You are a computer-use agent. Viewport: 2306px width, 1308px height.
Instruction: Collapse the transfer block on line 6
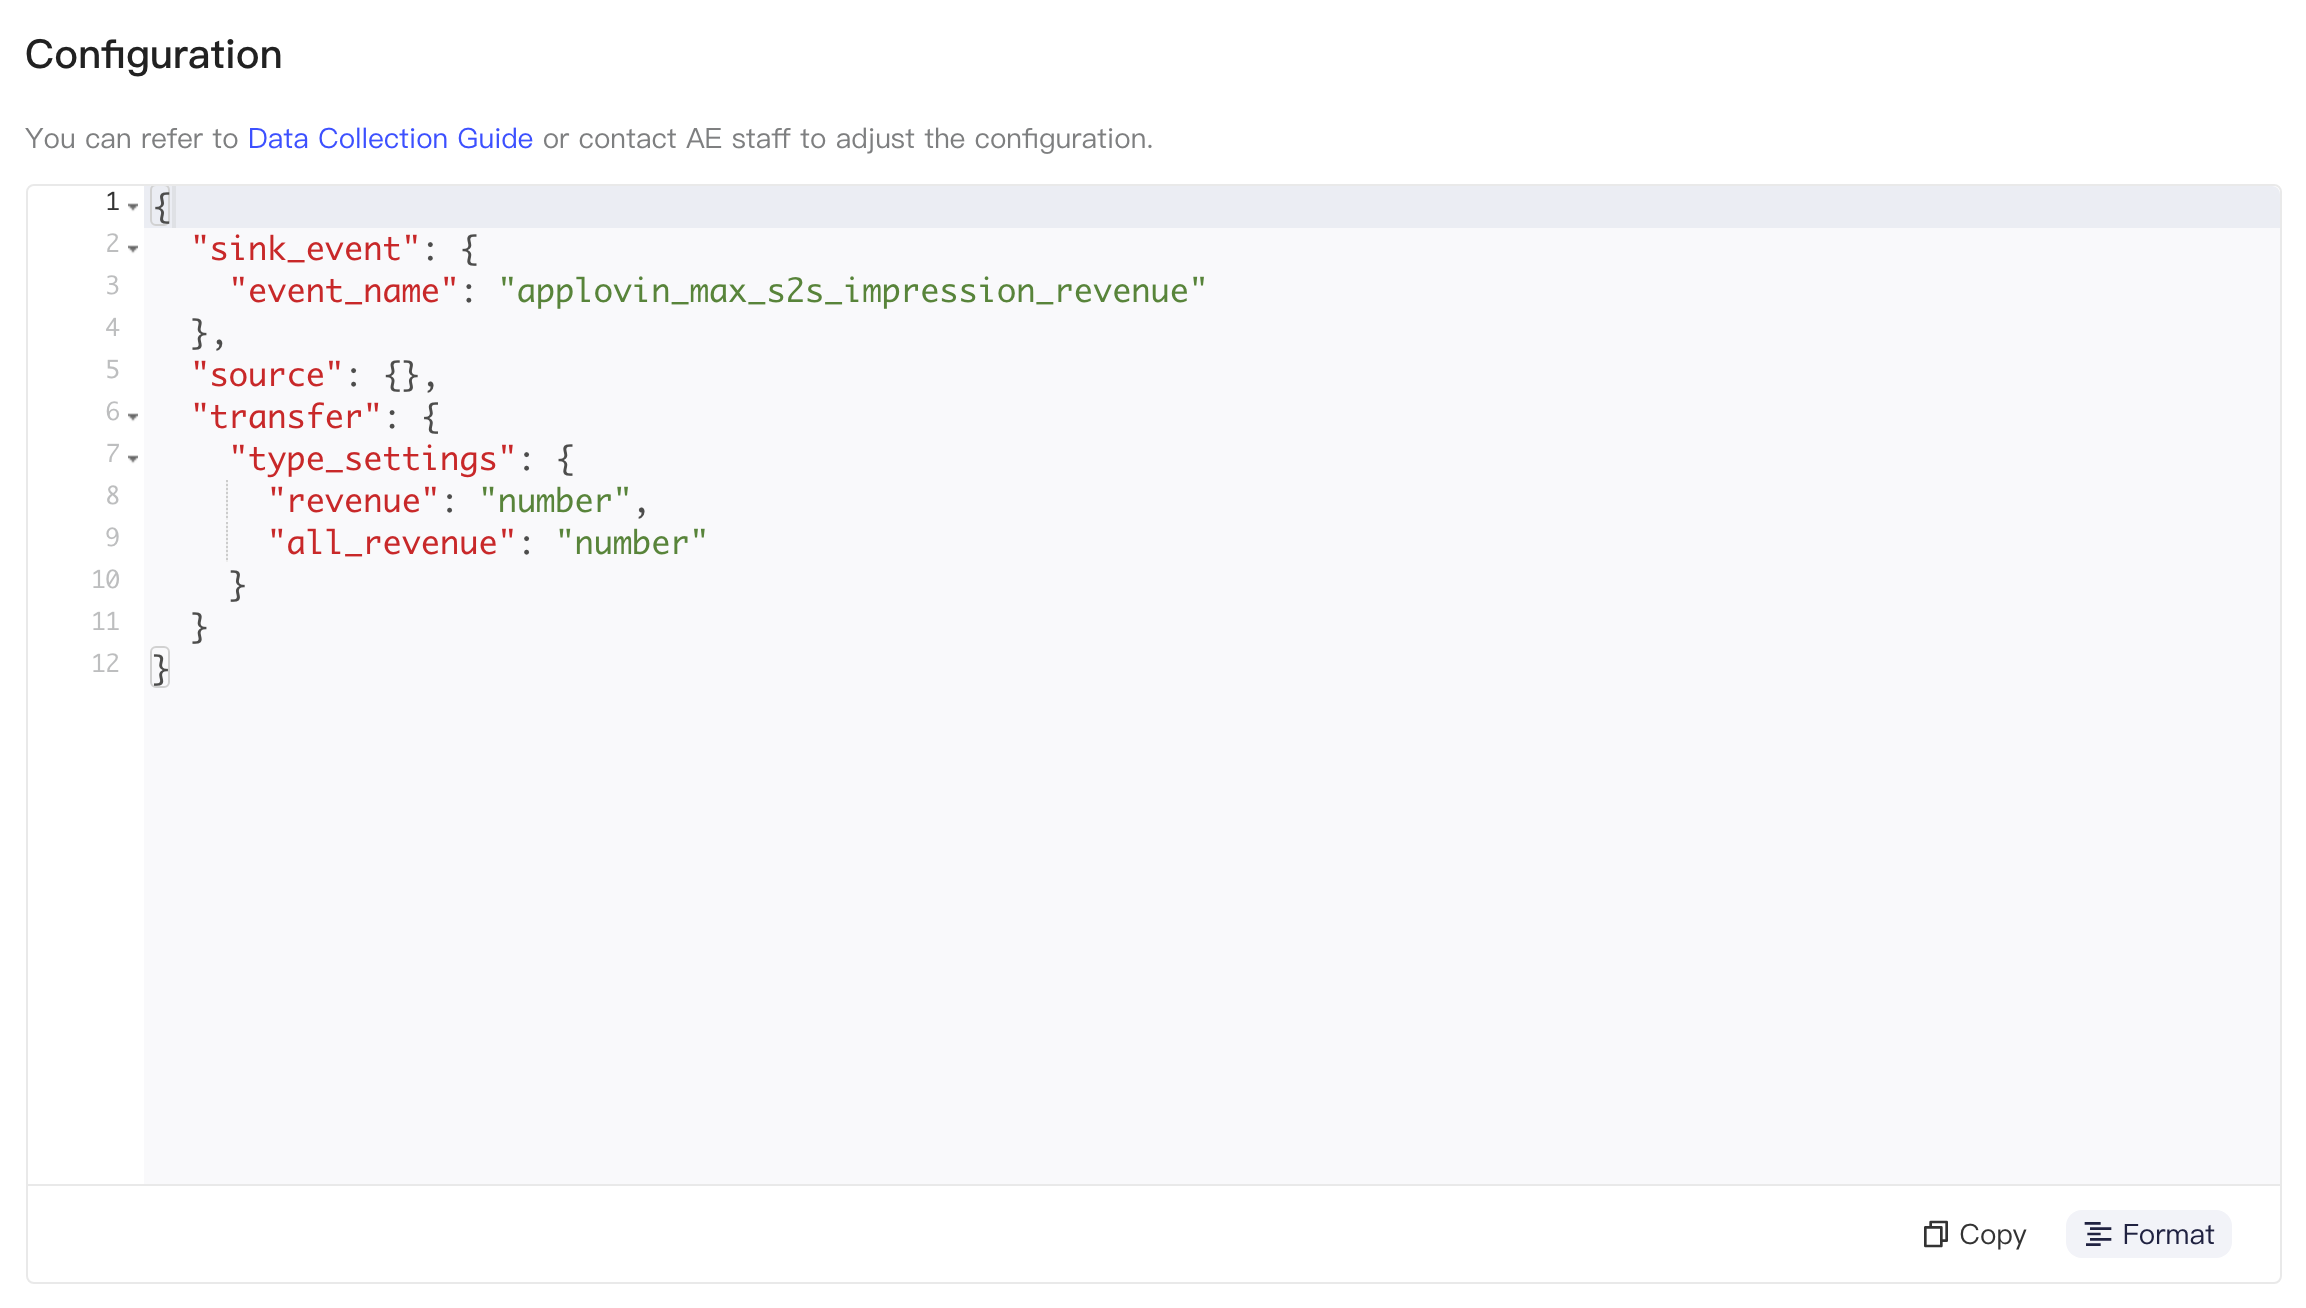coord(133,417)
